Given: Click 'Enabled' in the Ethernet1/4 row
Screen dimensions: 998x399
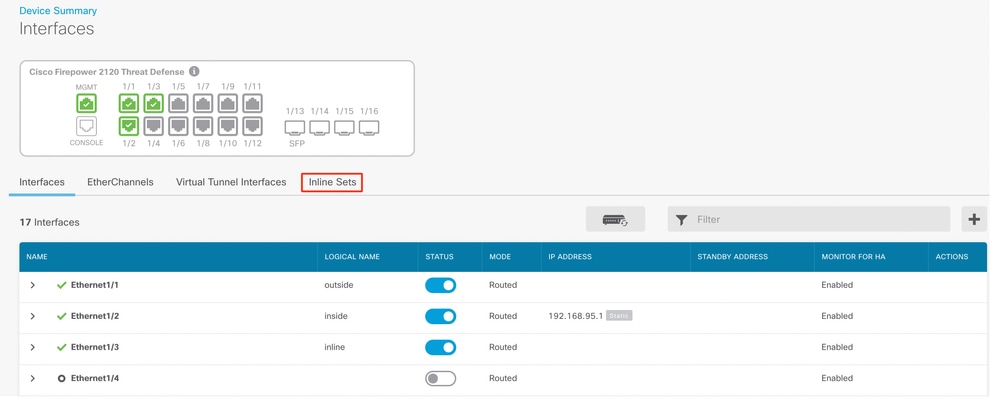Looking at the screenshot, I should (x=837, y=379).
